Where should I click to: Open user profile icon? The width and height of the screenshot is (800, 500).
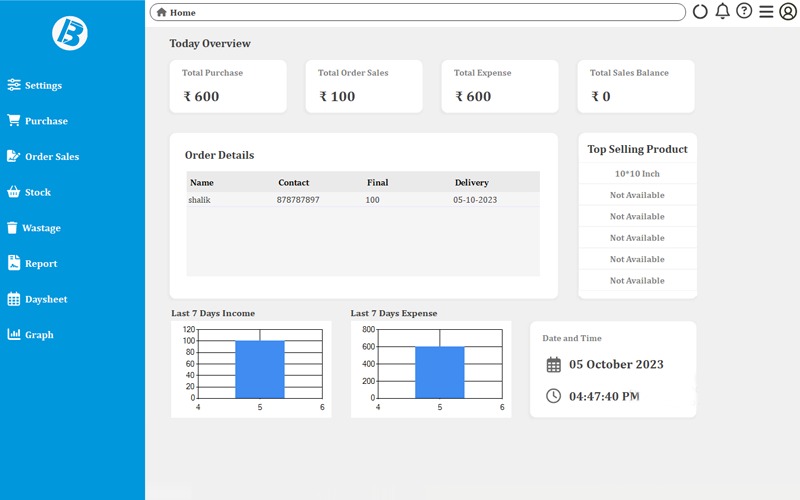click(x=788, y=11)
